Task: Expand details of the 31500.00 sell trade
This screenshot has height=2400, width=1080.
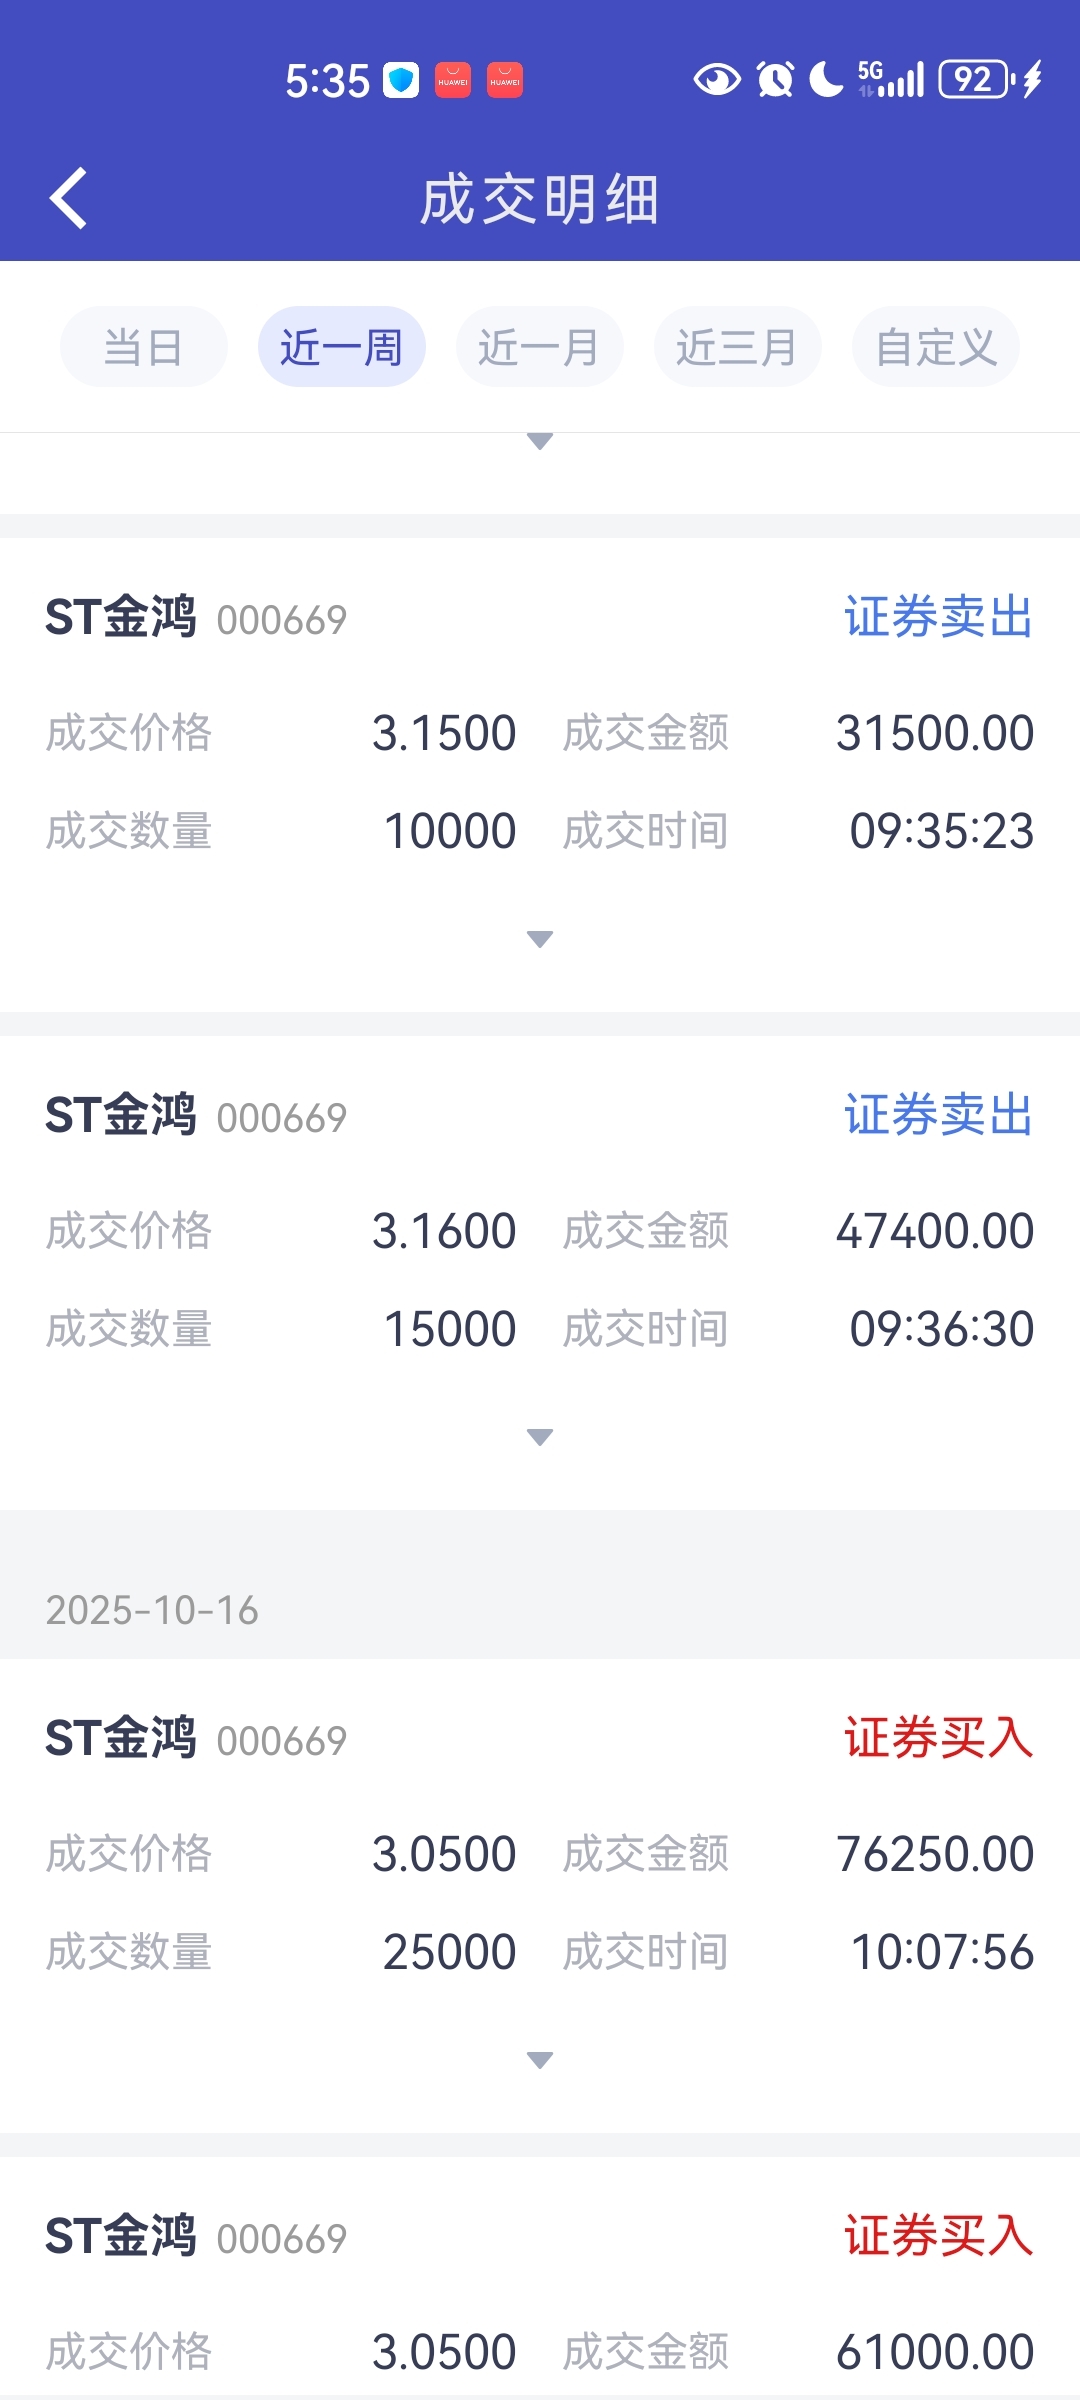Action: (x=540, y=939)
